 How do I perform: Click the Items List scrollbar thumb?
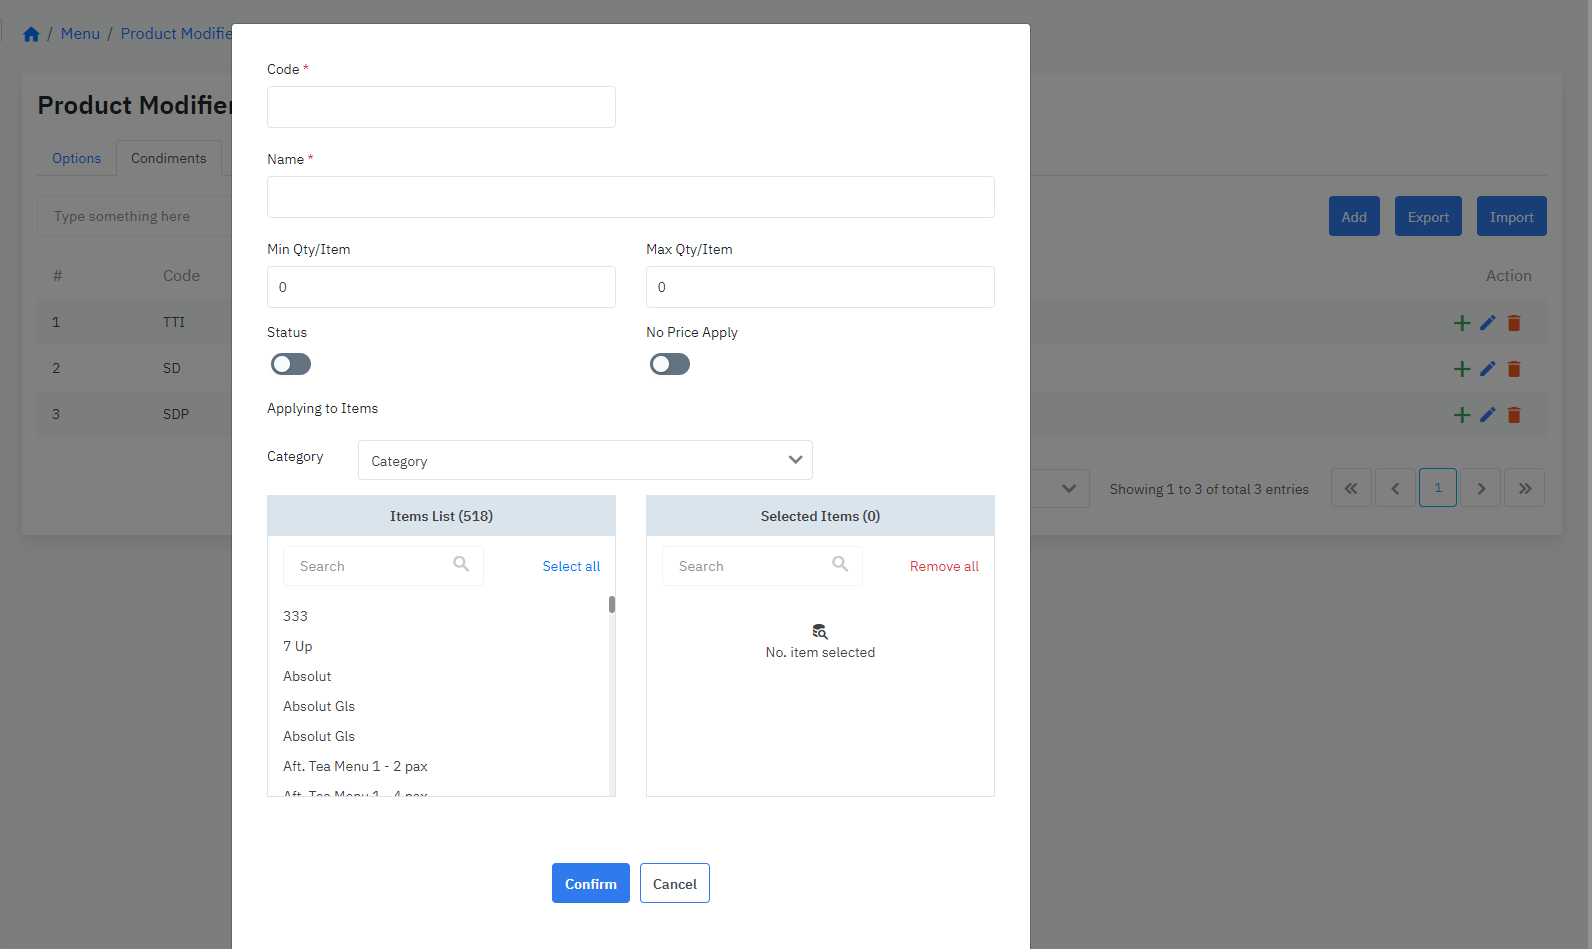tap(612, 604)
